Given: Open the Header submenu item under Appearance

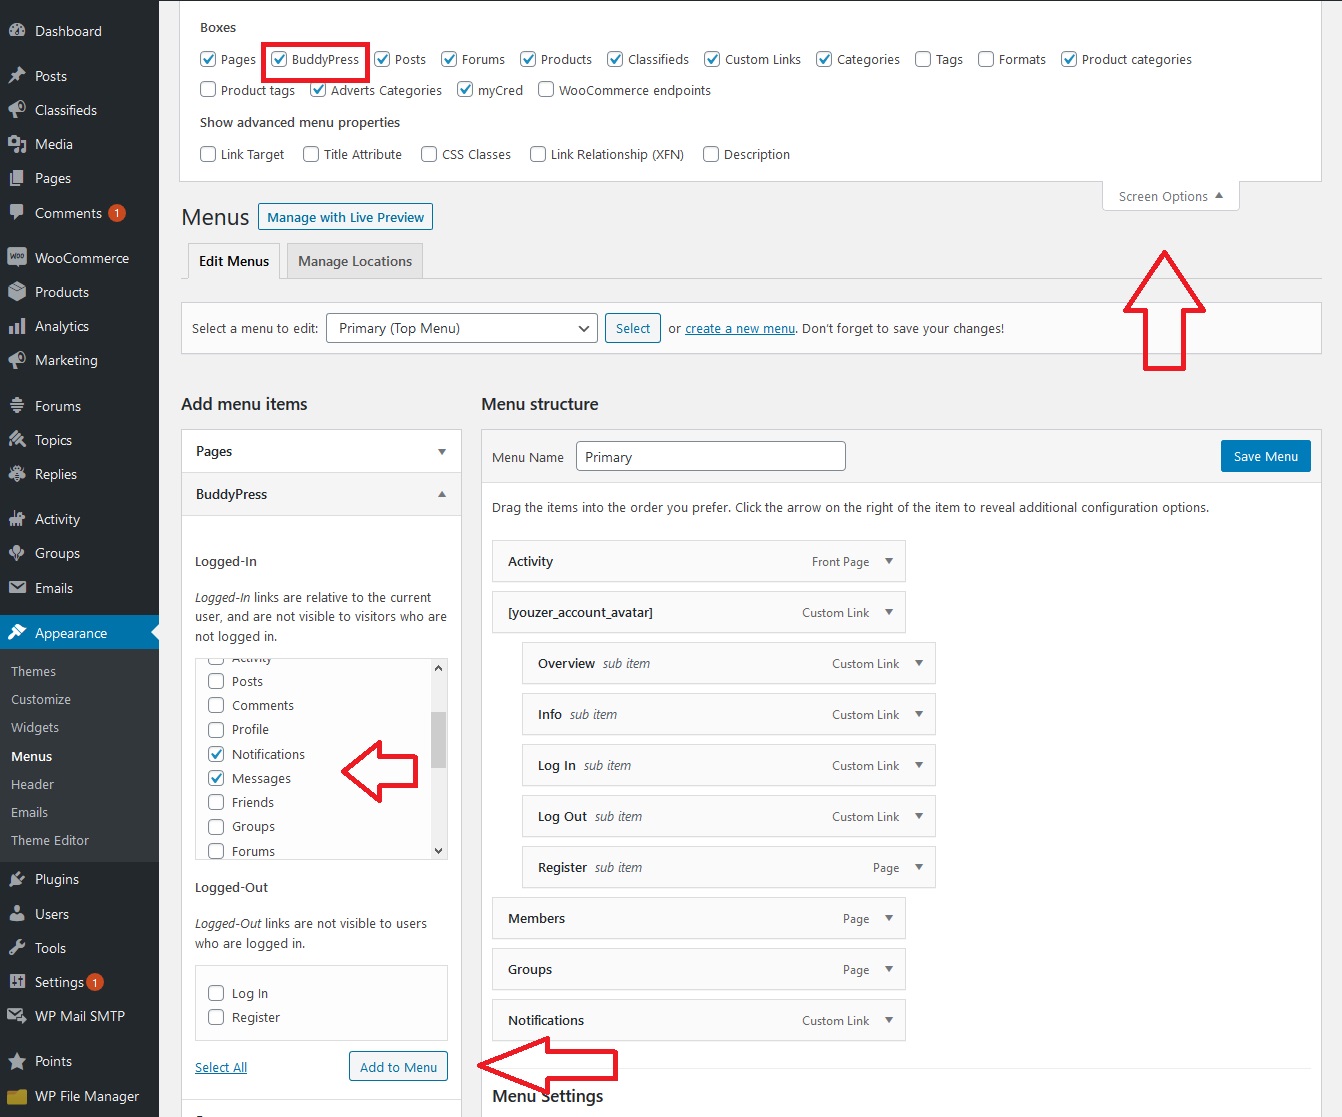Looking at the screenshot, I should click(x=33, y=784).
